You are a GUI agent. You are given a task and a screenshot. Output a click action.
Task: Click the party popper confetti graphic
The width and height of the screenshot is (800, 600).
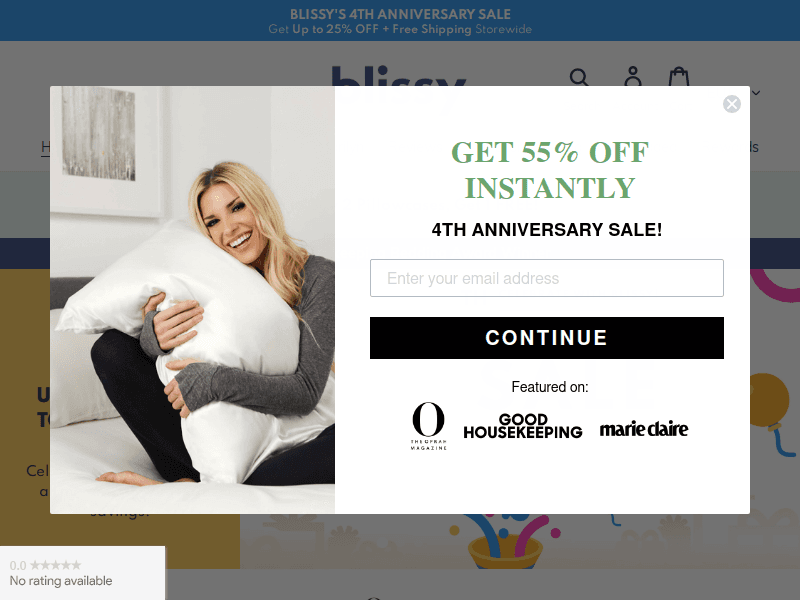pos(506,541)
